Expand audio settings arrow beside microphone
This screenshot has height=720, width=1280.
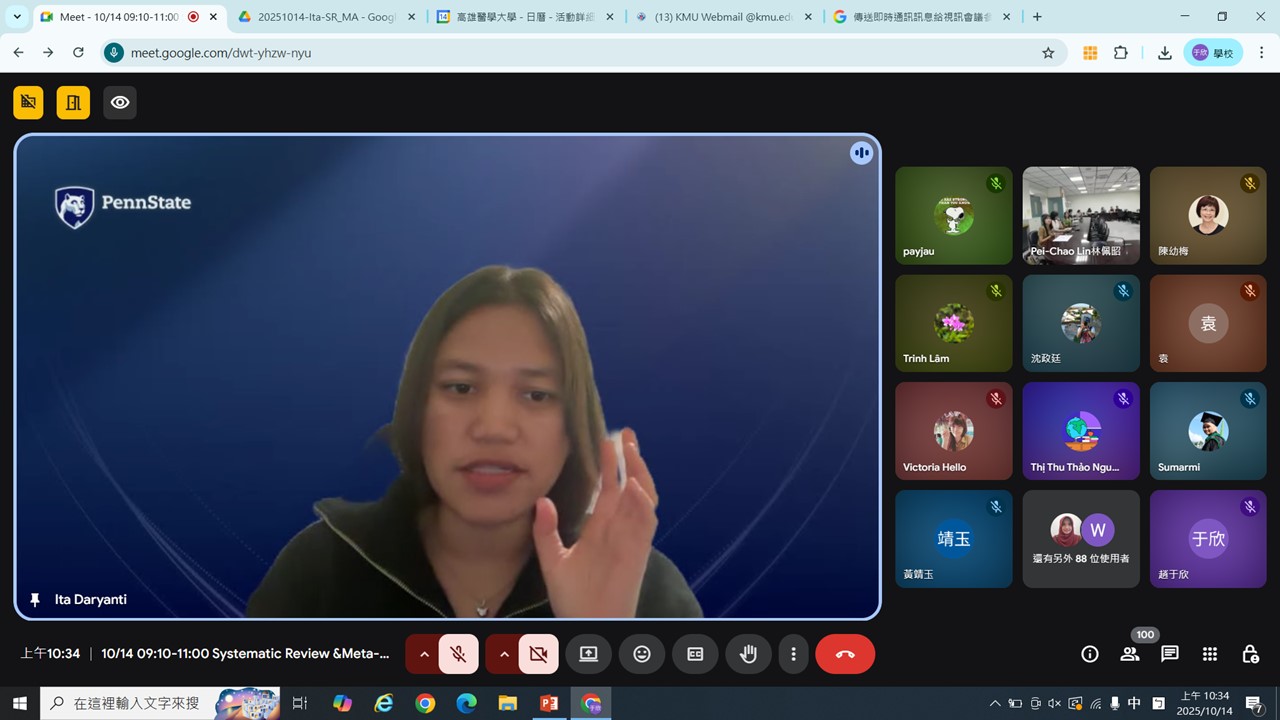point(423,654)
